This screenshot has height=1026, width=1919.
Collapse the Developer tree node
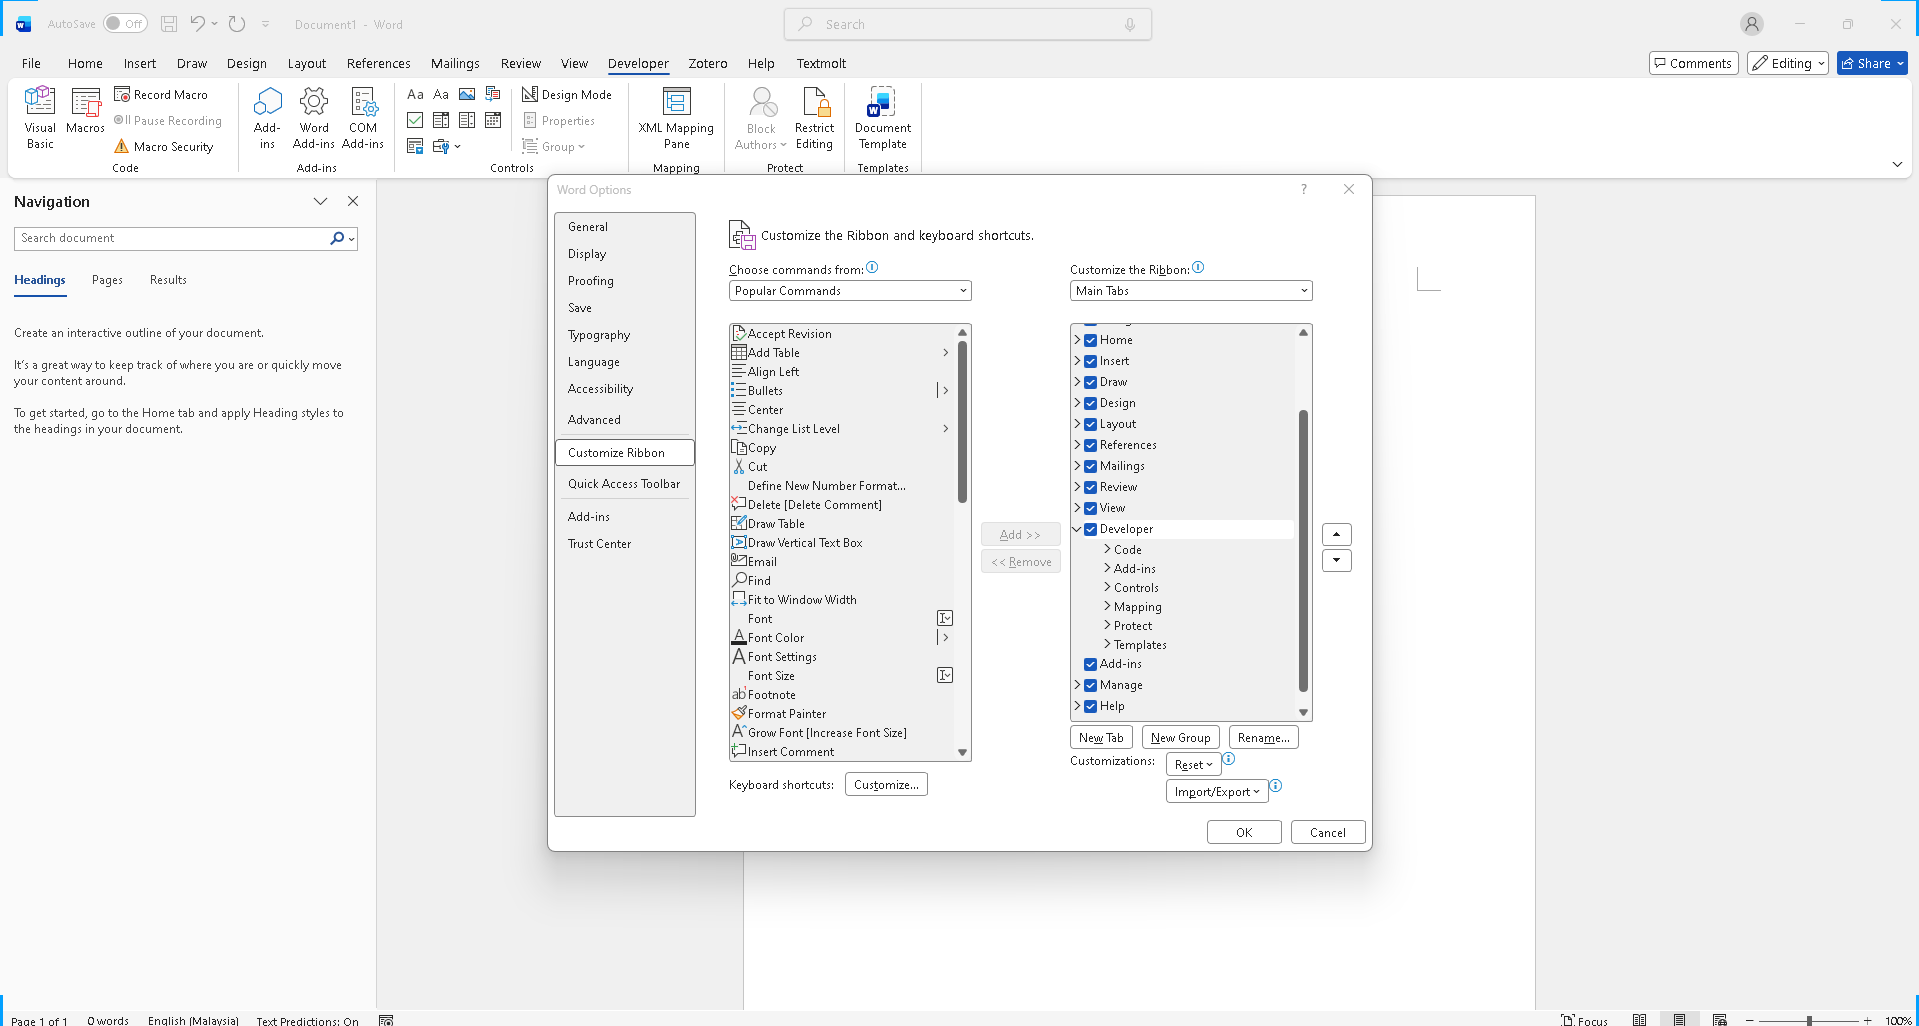pos(1078,529)
